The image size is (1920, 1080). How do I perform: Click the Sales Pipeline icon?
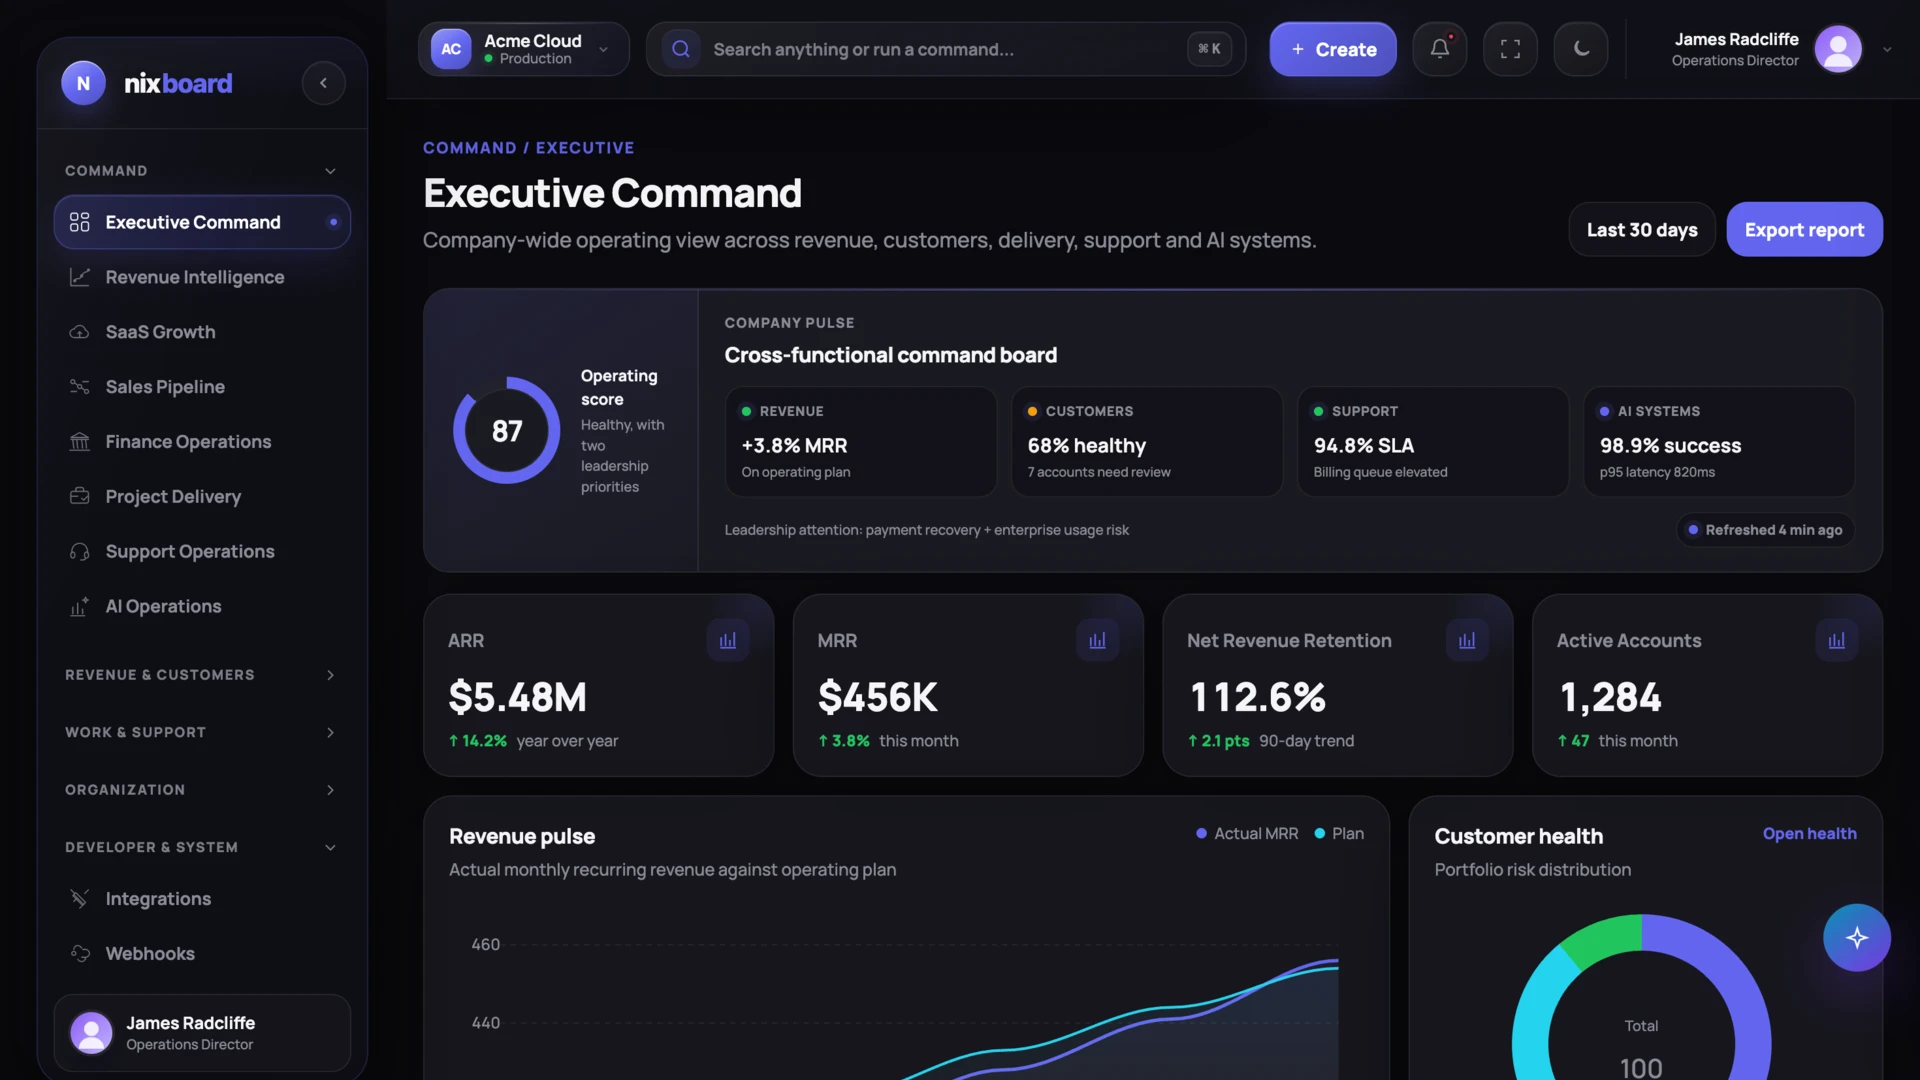pos(80,387)
